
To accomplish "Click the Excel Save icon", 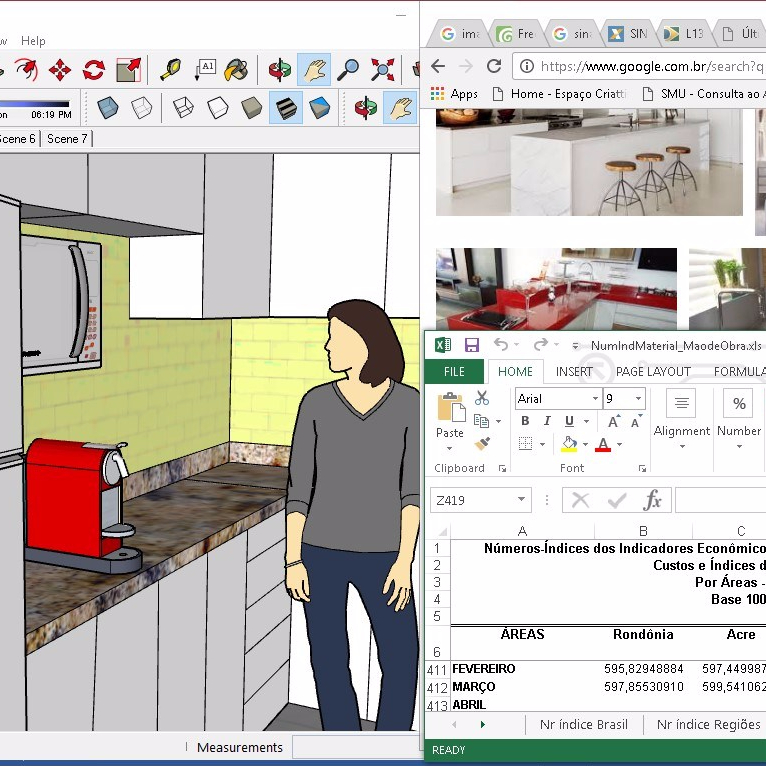I will [x=471, y=345].
